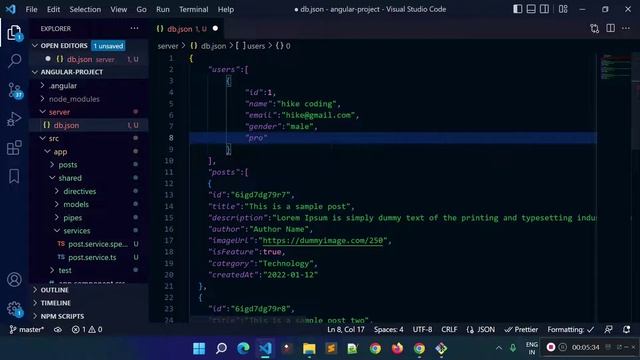The height and width of the screenshot is (360, 640).
Task: Open Firefox from taskbar
Action: coord(397,348)
